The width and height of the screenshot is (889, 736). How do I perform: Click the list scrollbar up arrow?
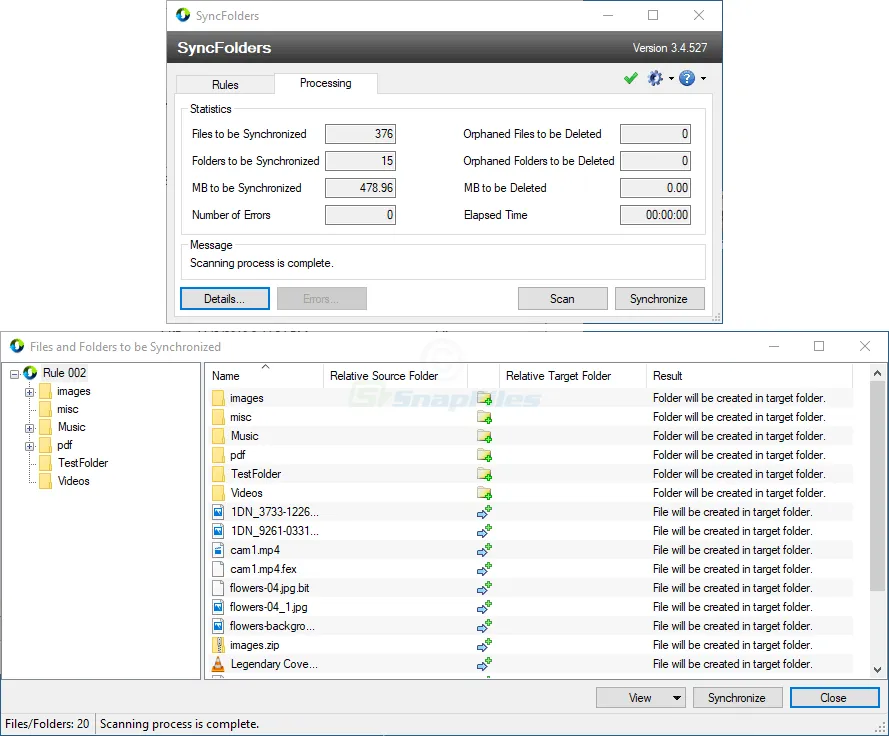[877, 373]
